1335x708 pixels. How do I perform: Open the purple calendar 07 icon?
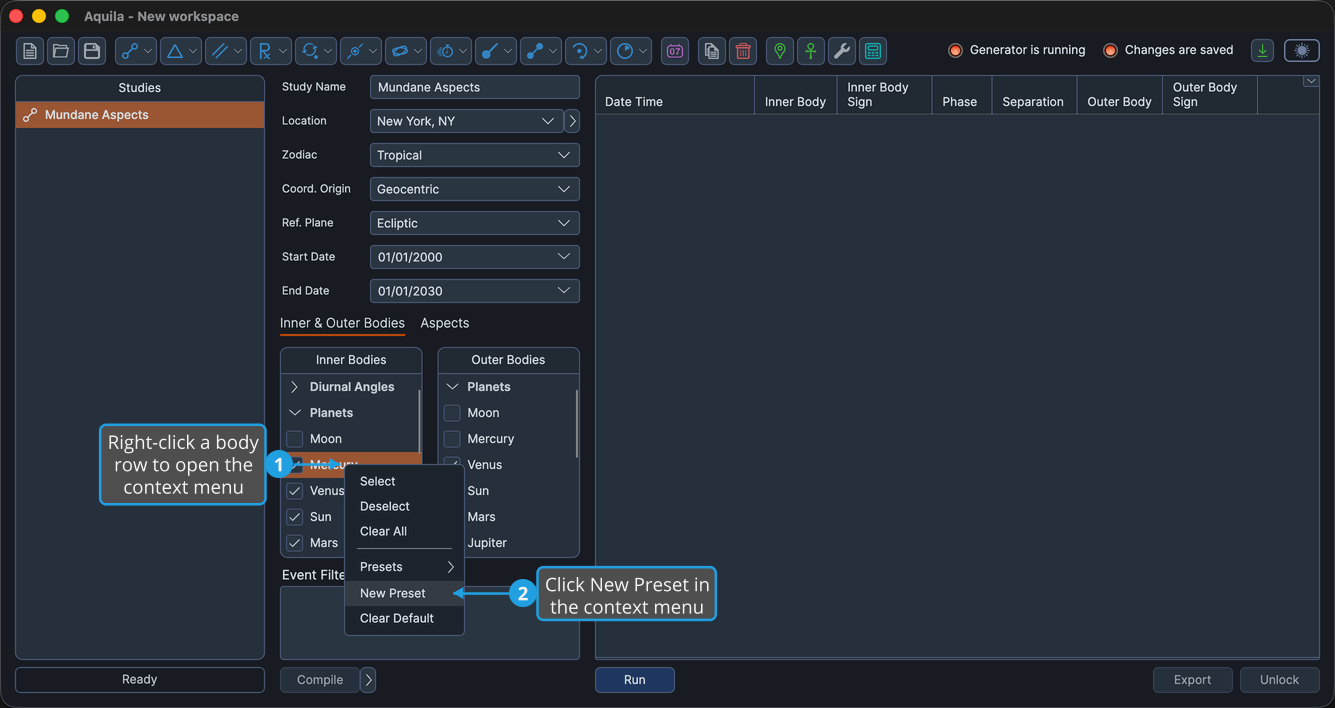pos(675,51)
